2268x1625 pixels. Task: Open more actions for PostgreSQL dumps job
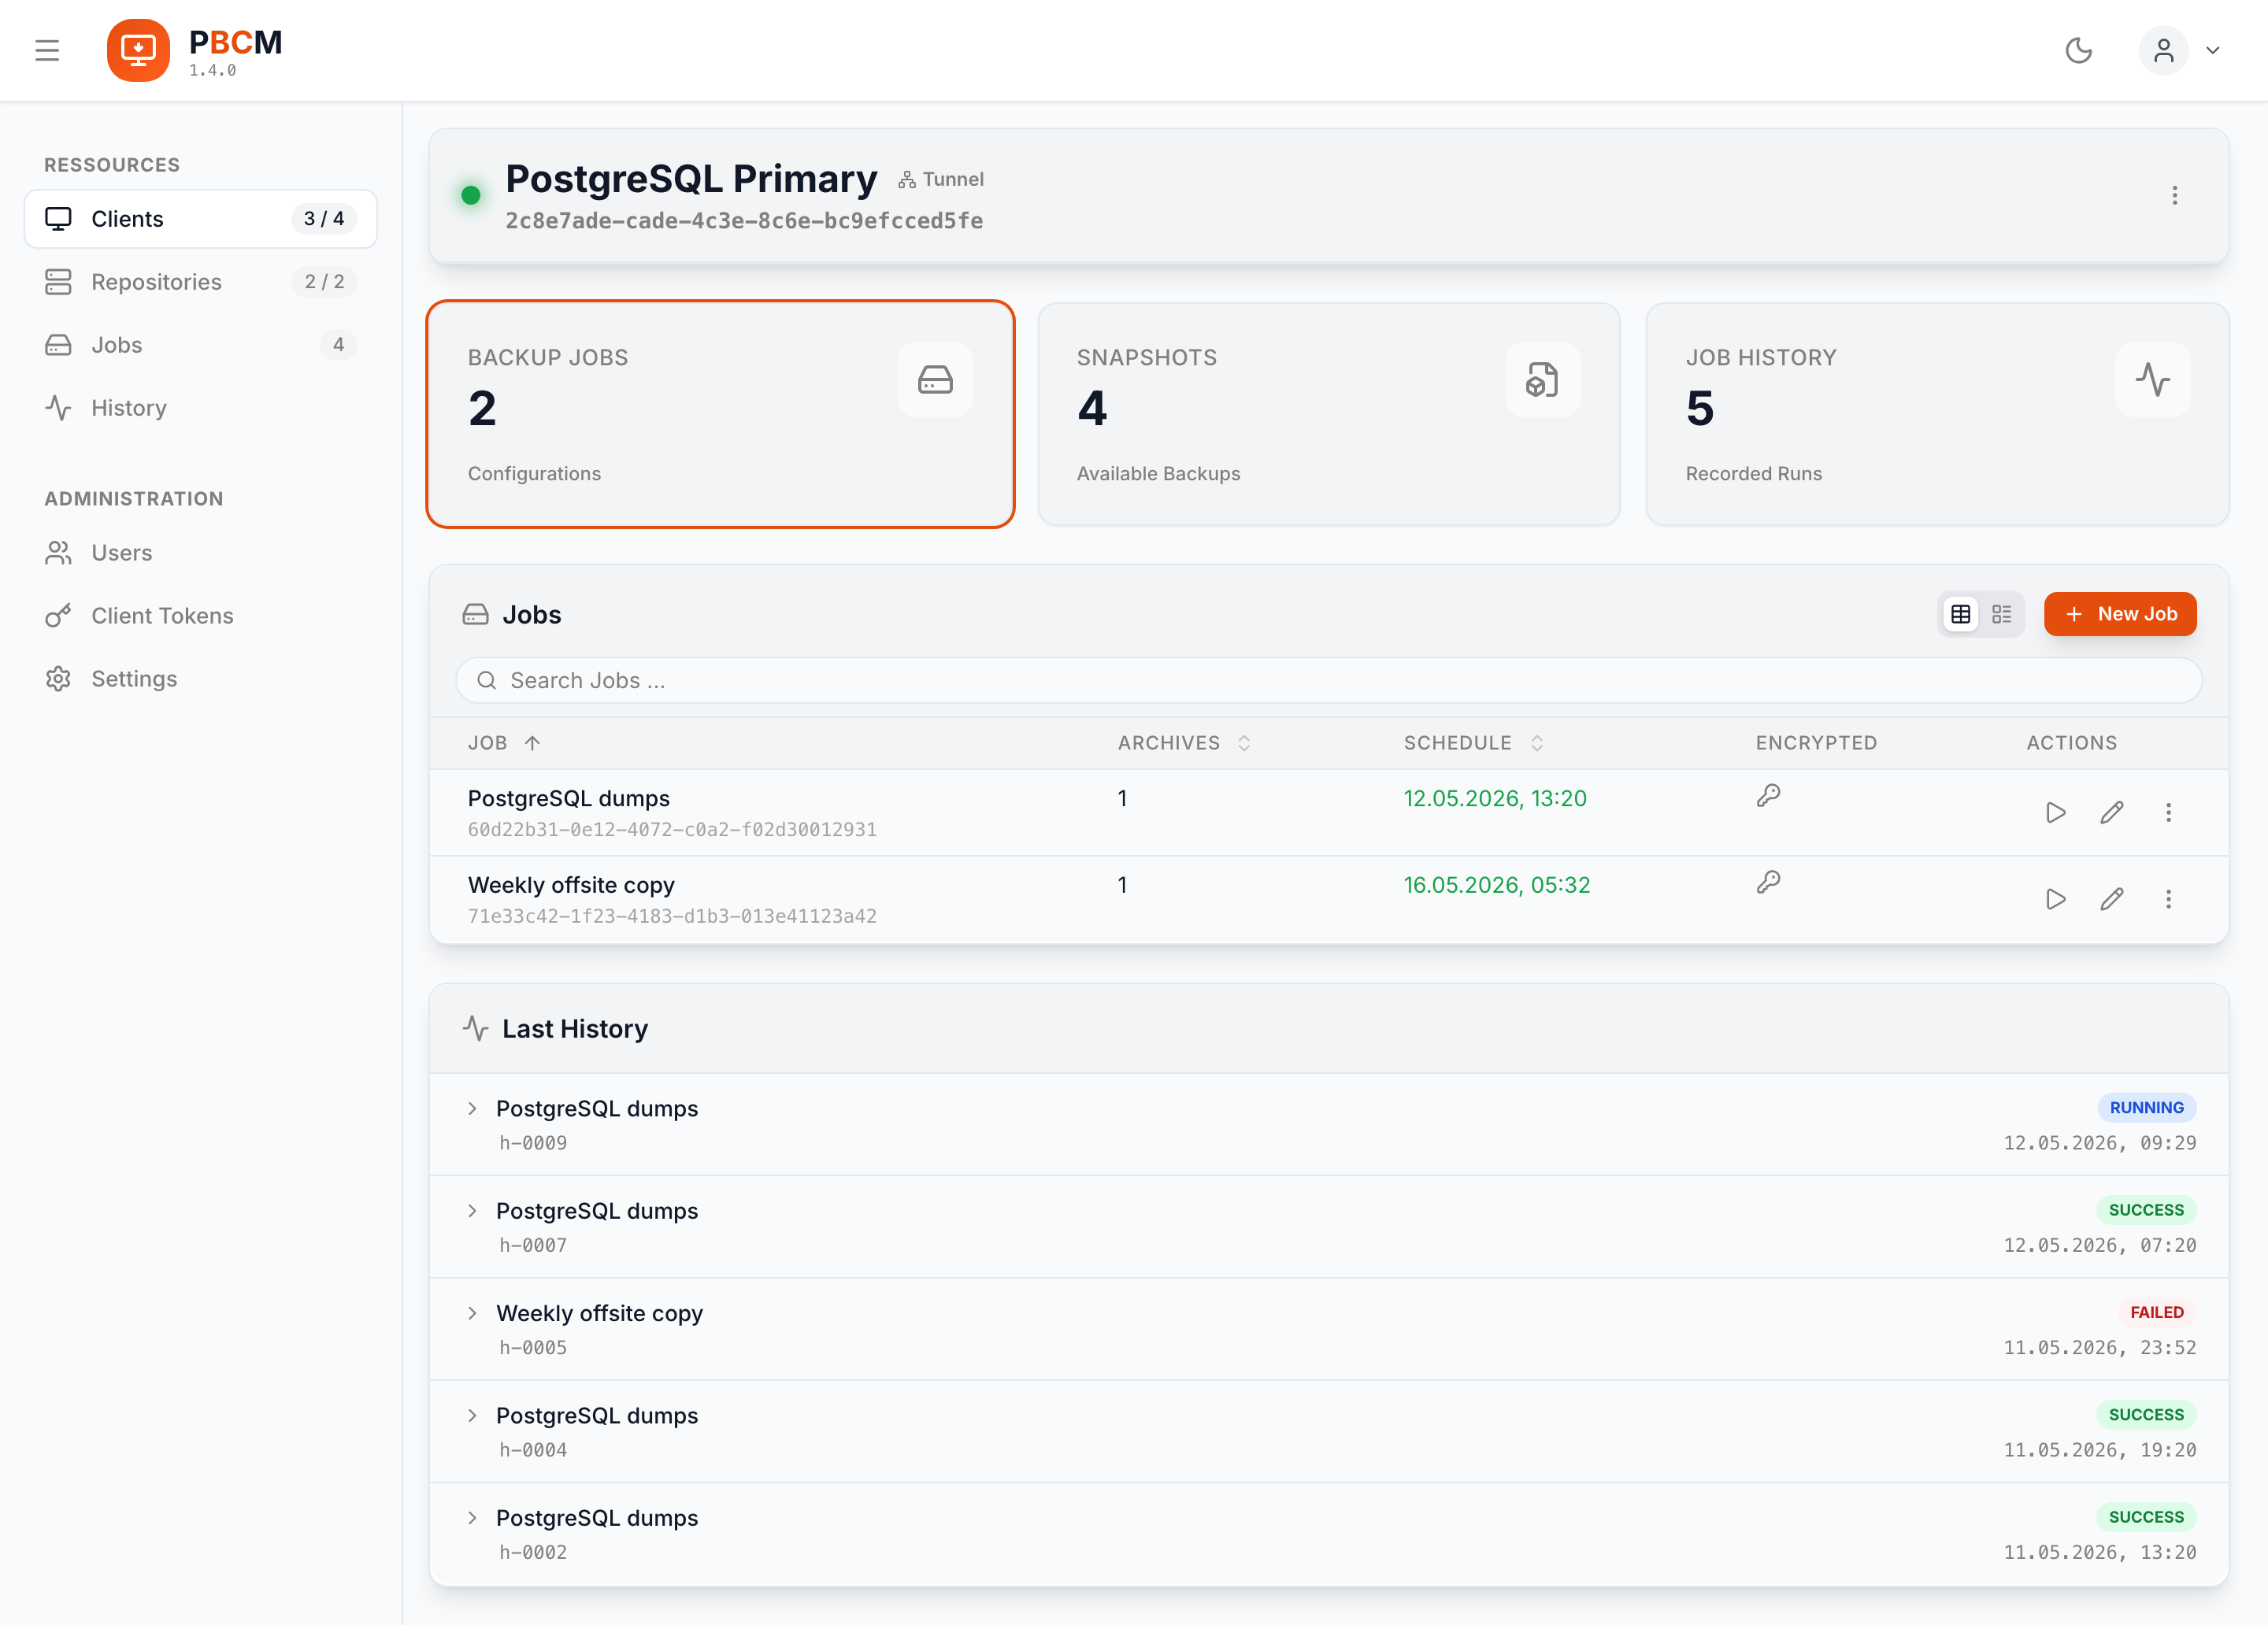[x=2168, y=813]
